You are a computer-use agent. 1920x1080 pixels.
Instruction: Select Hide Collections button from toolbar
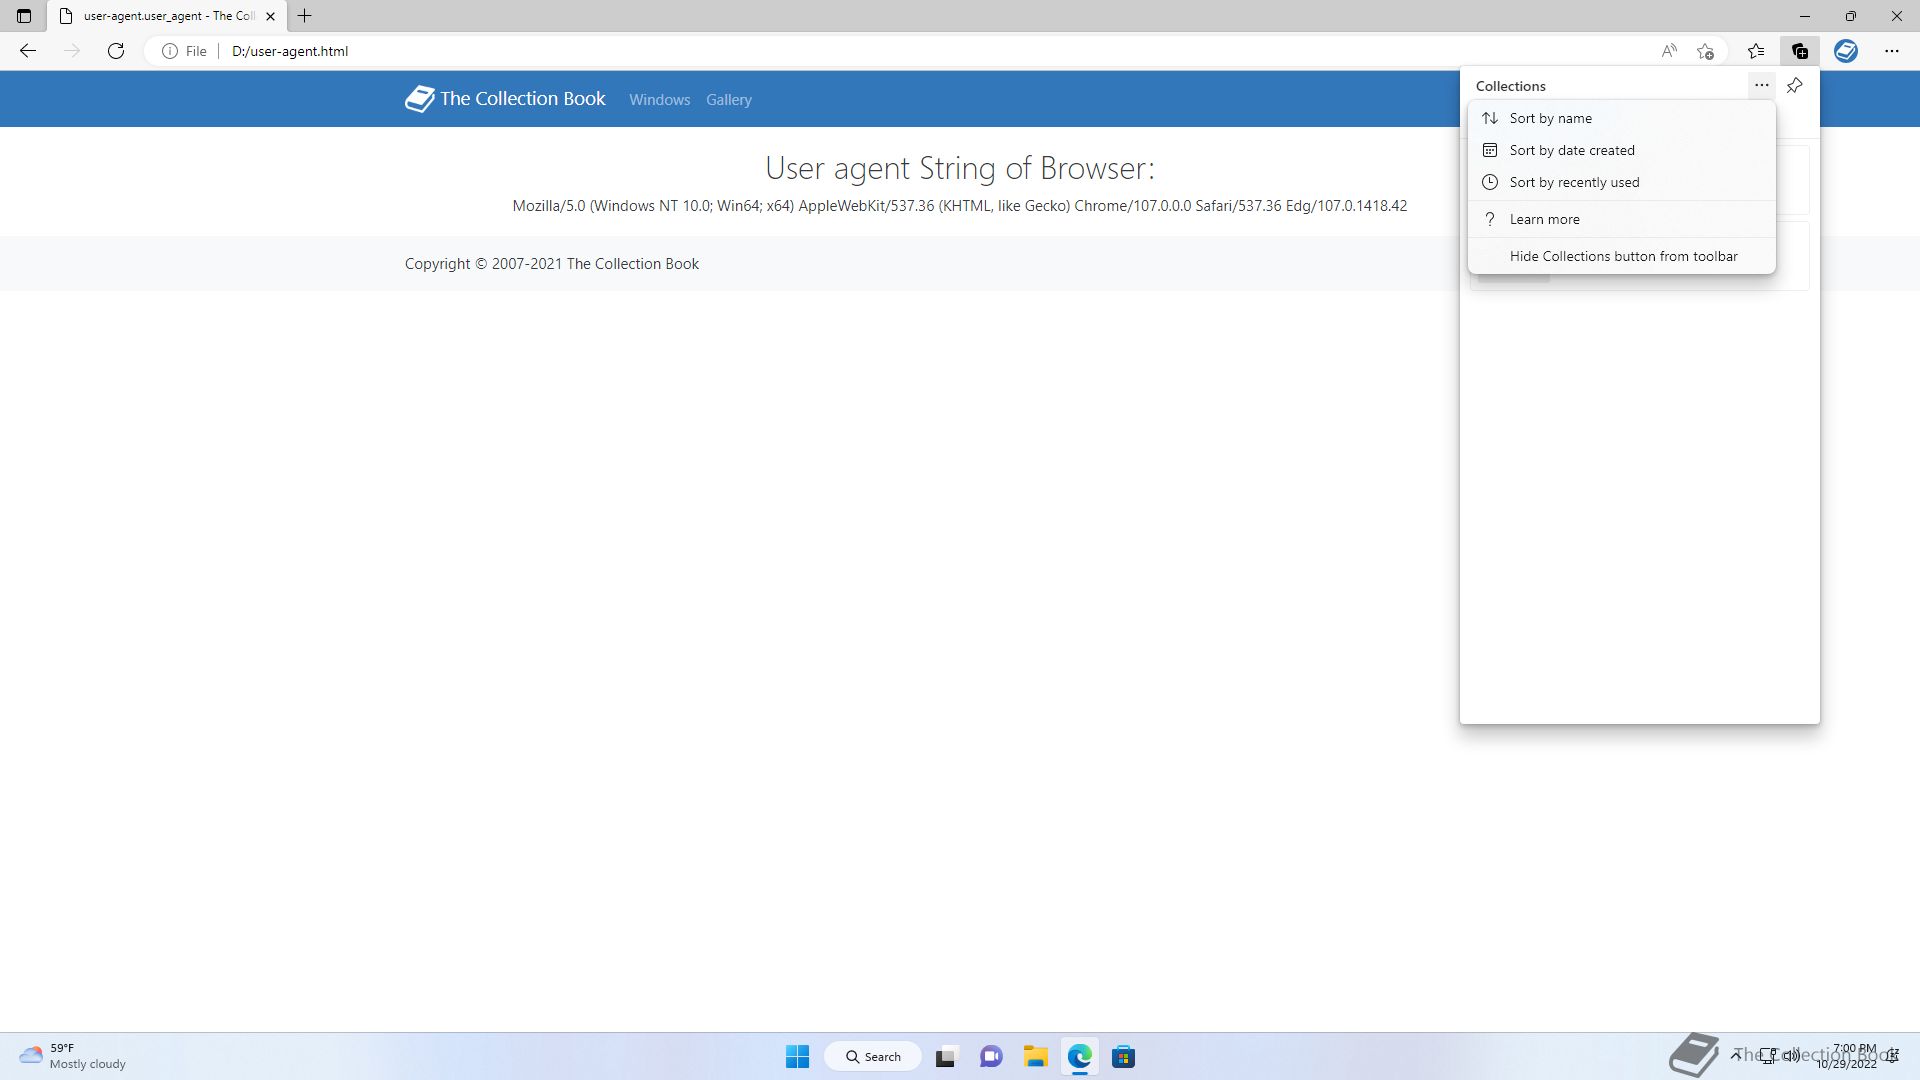(x=1622, y=256)
